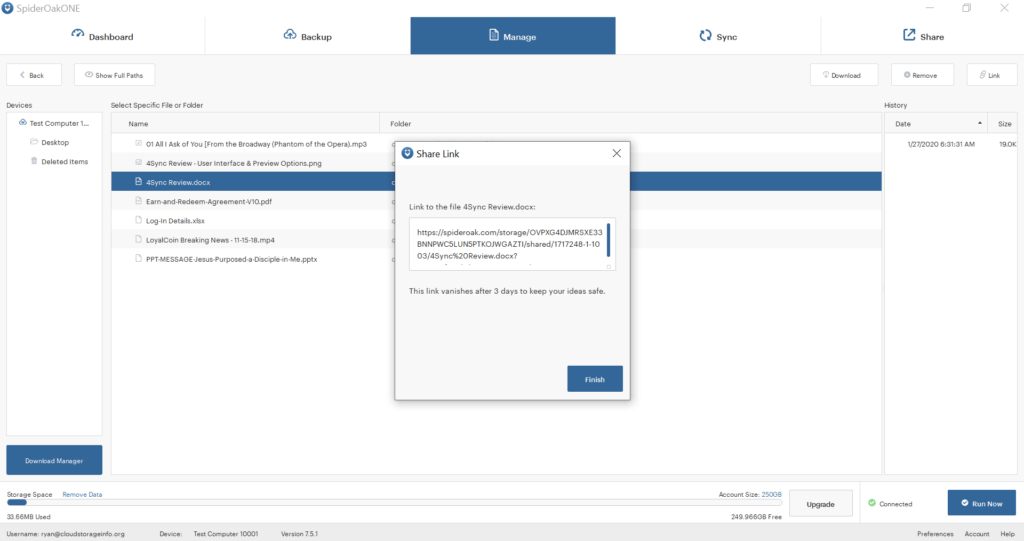Click the storage space usage bar
This screenshot has height=541, width=1024.
tap(394, 502)
